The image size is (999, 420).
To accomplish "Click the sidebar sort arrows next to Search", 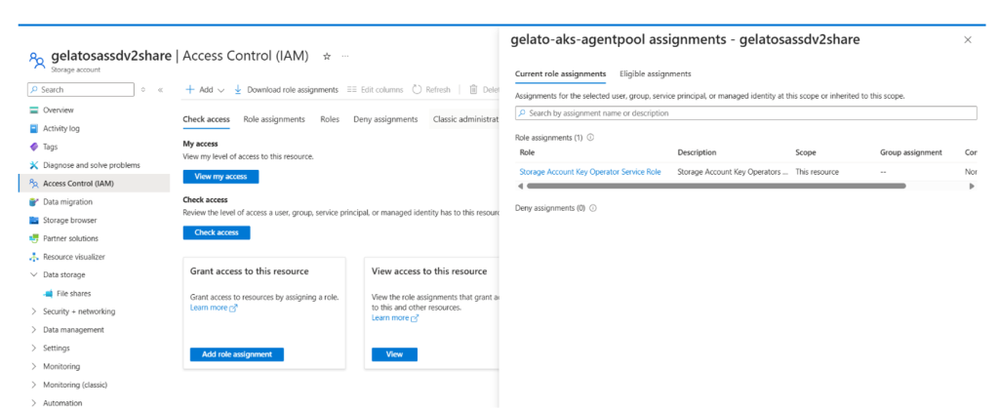I will click(143, 90).
